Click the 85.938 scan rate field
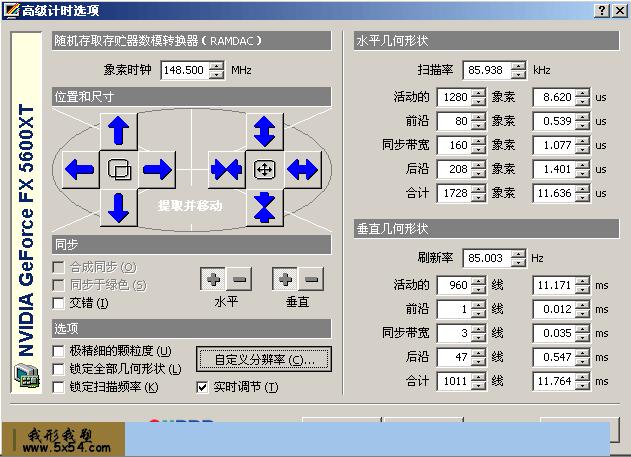 487,70
